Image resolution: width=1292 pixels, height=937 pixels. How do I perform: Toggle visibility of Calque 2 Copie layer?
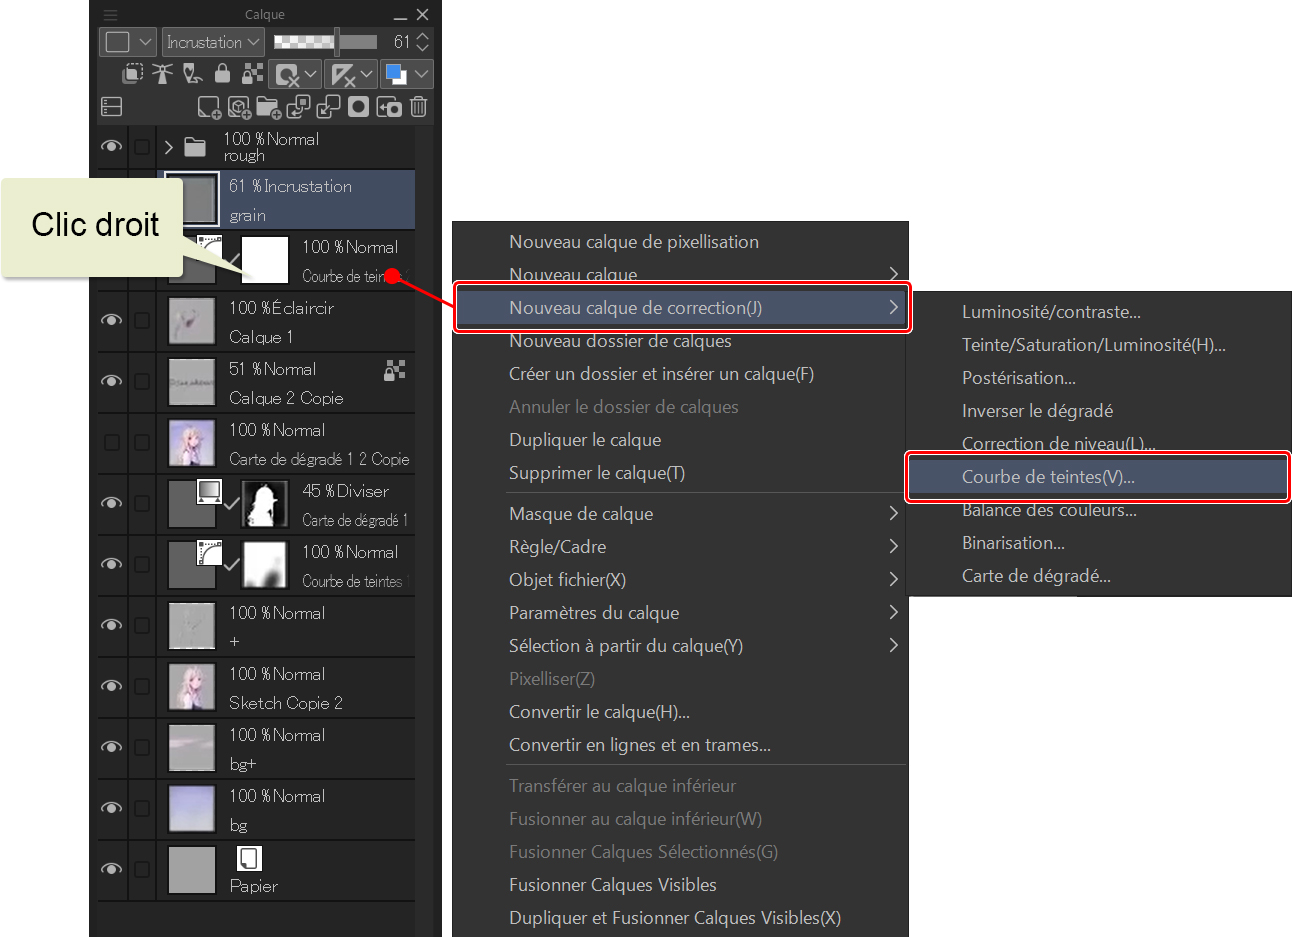(111, 382)
